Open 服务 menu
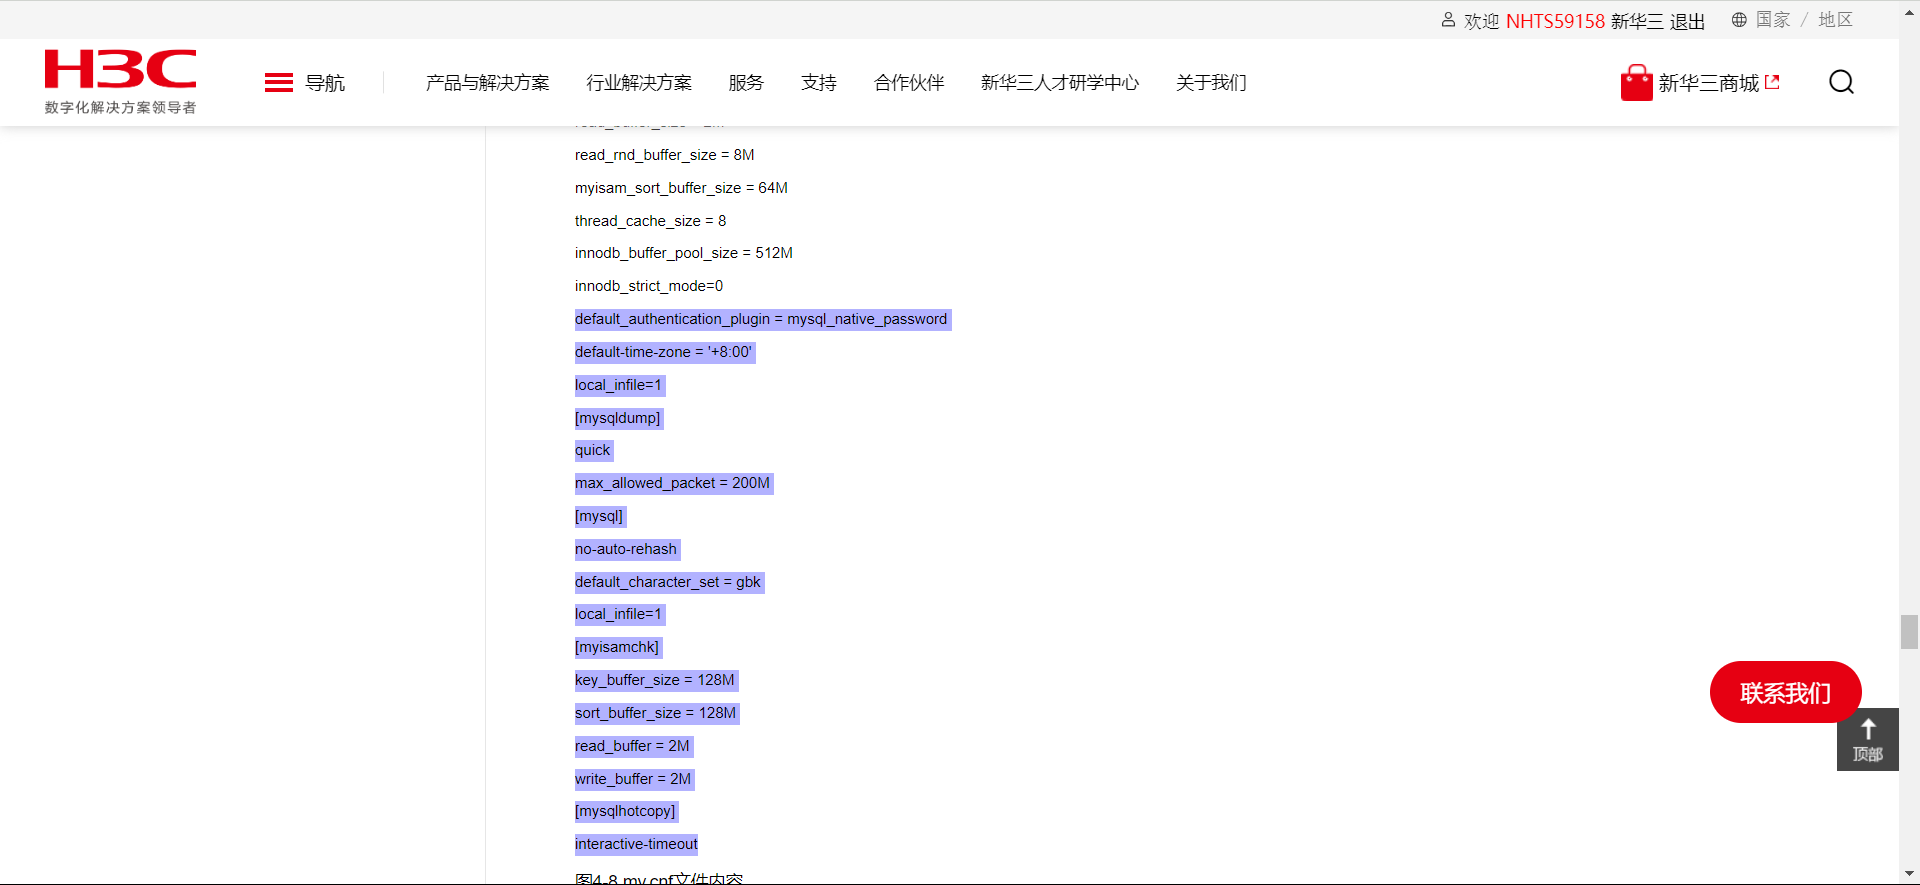 pos(746,83)
